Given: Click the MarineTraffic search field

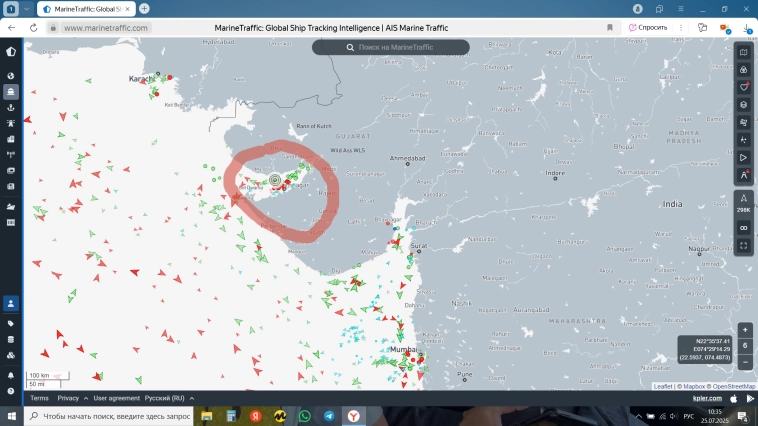Looking at the screenshot, I should (390, 47).
